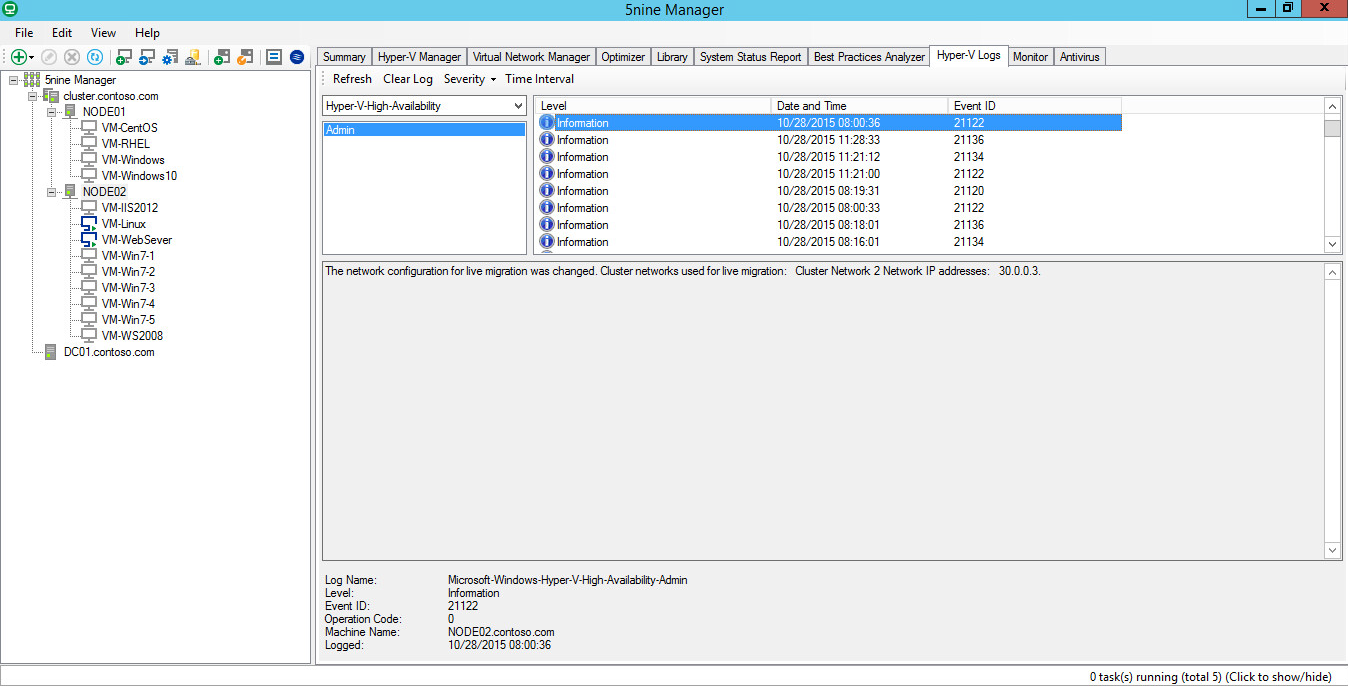Click the gray square icon with blue lines
This screenshot has height=686, width=1348.
273,57
